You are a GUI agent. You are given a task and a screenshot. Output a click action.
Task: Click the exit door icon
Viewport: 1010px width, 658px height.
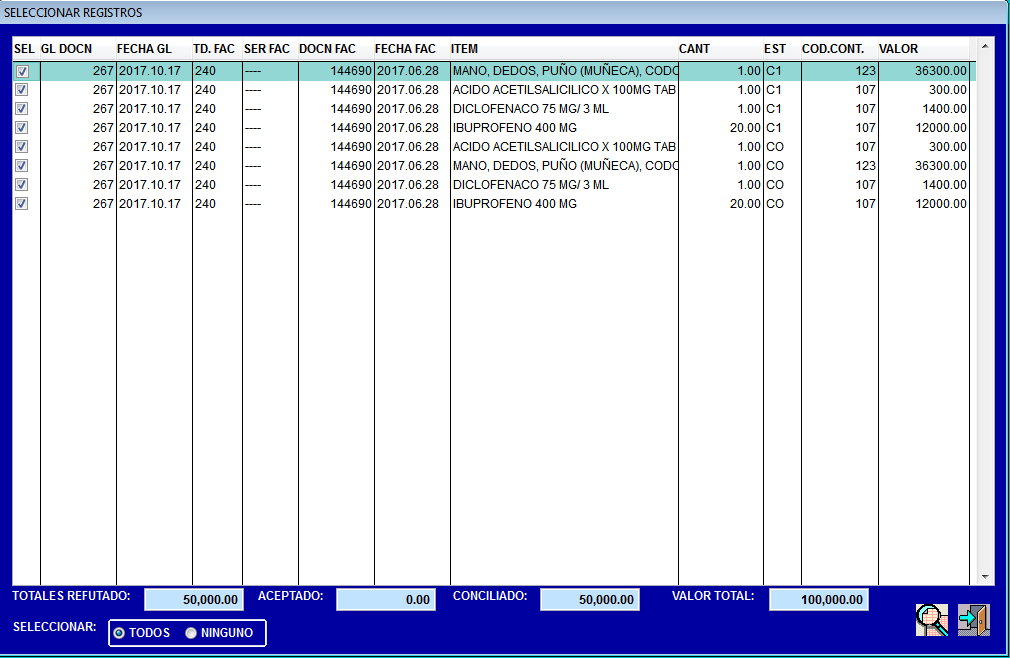tap(973, 620)
